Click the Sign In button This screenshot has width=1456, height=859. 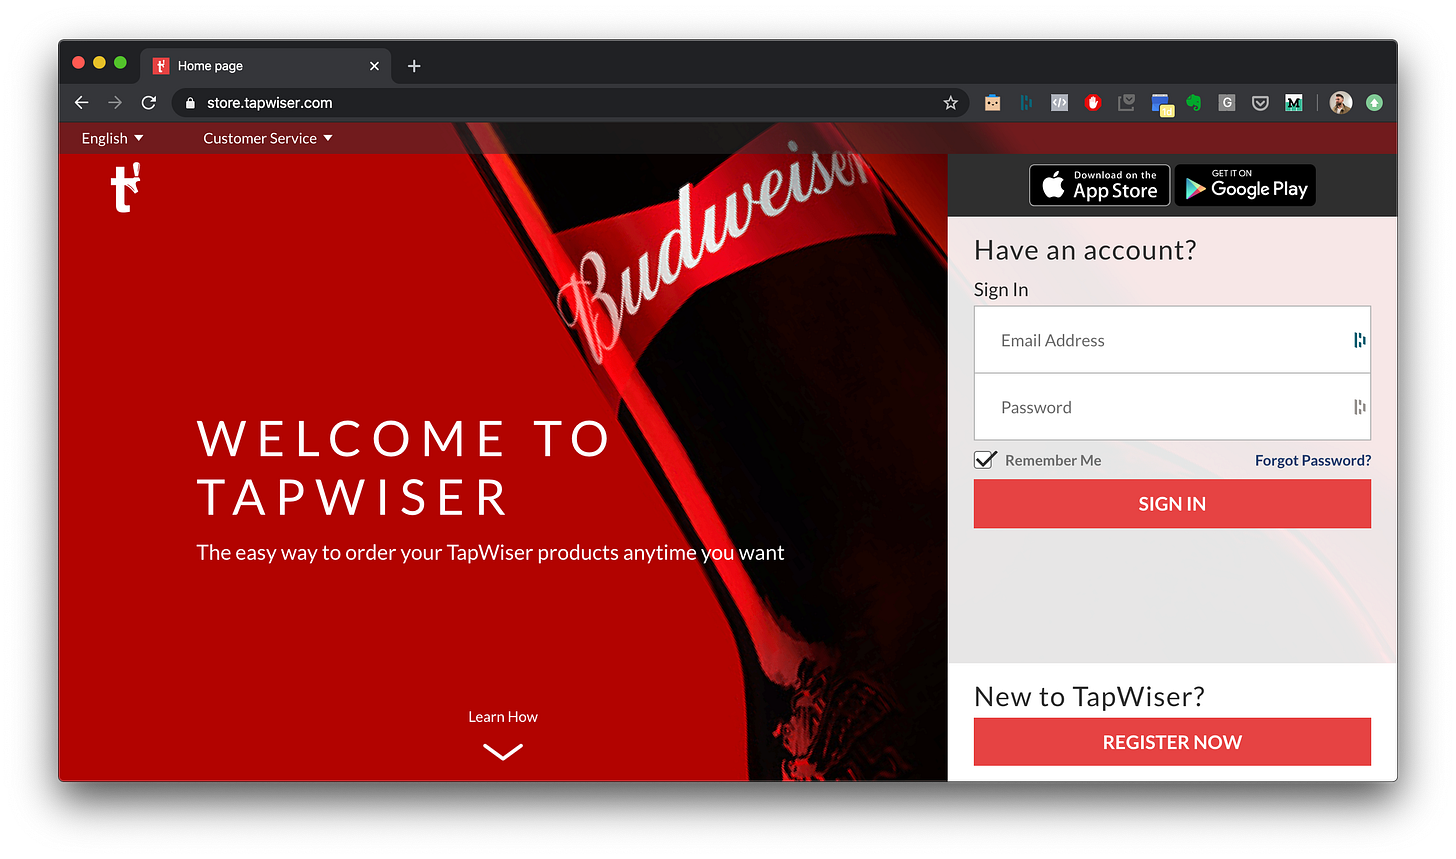1172,504
